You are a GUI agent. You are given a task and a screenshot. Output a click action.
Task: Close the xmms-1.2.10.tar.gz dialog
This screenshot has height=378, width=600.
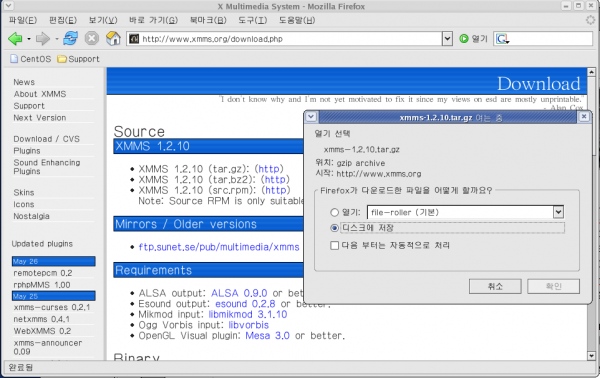click(x=584, y=117)
